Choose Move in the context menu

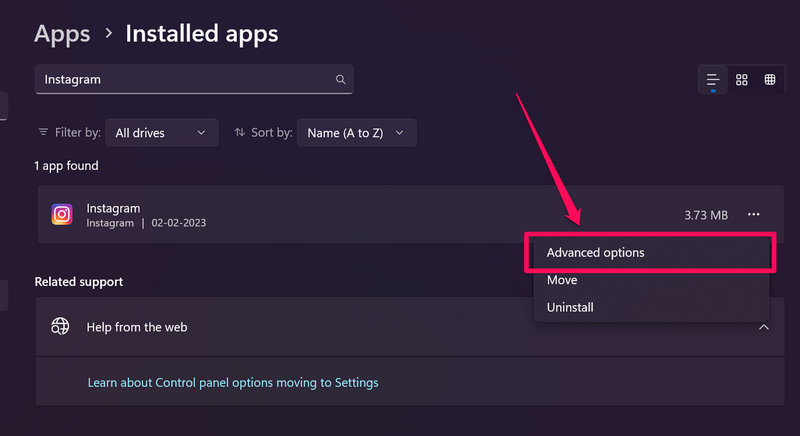(x=562, y=280)
